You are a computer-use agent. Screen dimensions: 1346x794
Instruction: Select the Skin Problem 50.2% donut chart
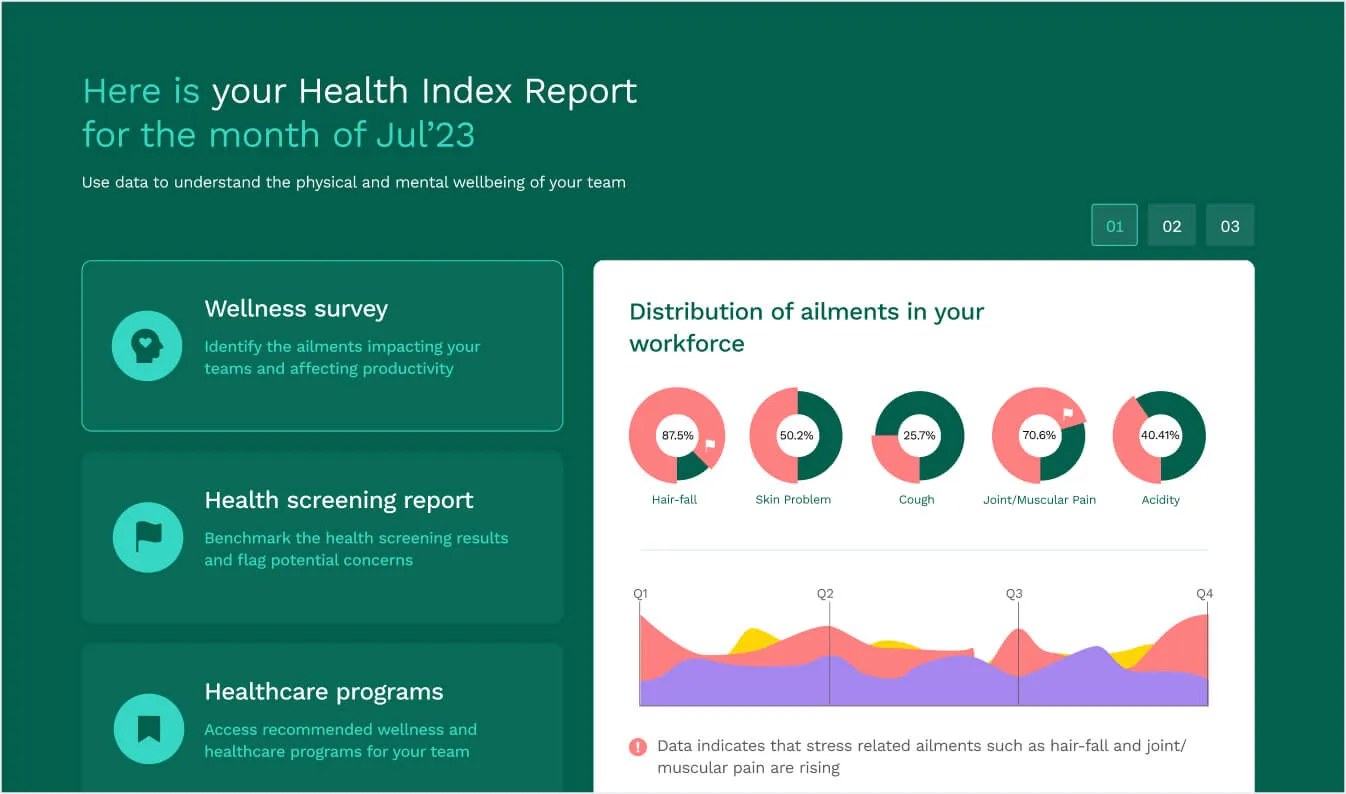[x=796, y=436]
